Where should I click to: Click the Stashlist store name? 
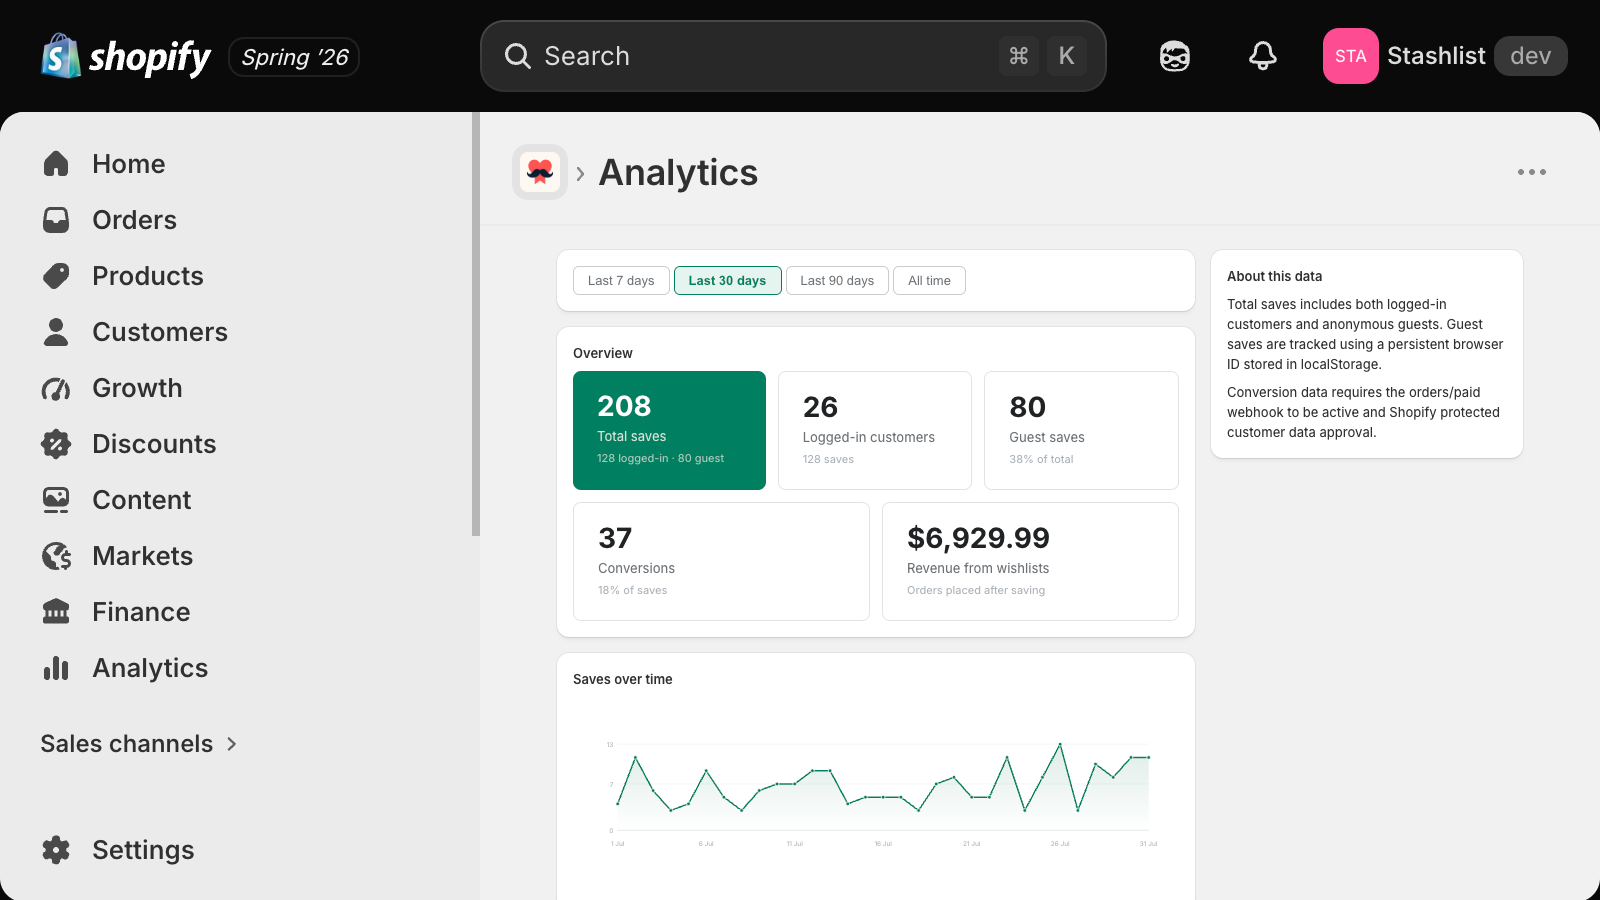coord(1436,56)
